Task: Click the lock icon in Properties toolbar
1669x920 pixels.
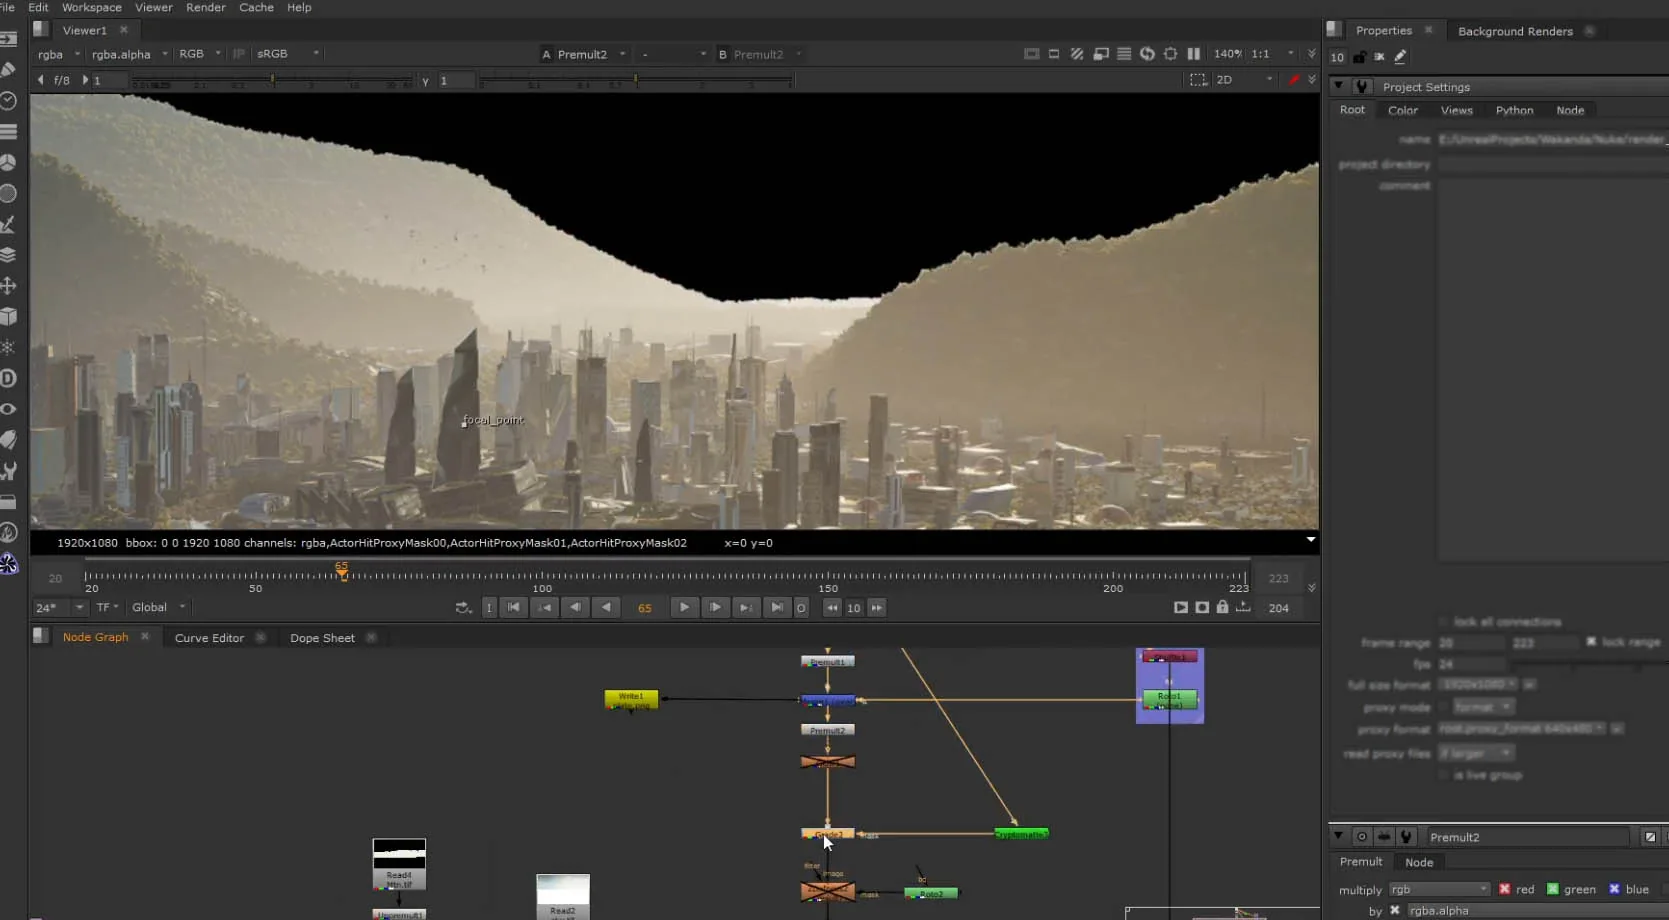Action: click(x=1359, y=57)
